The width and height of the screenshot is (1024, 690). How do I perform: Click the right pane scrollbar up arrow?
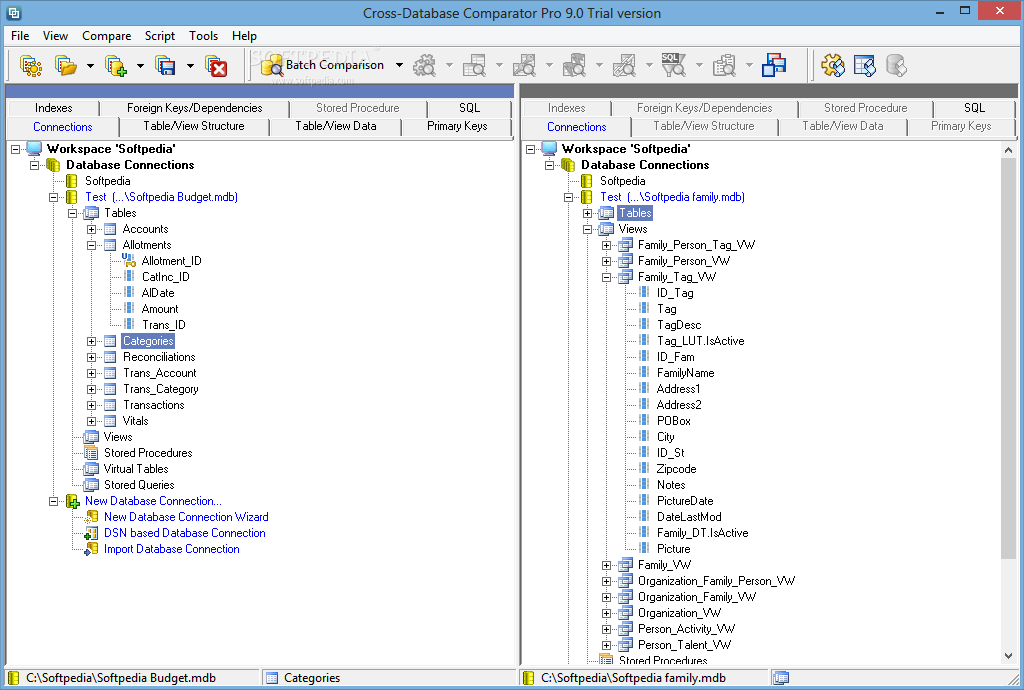click(1008, 149)
